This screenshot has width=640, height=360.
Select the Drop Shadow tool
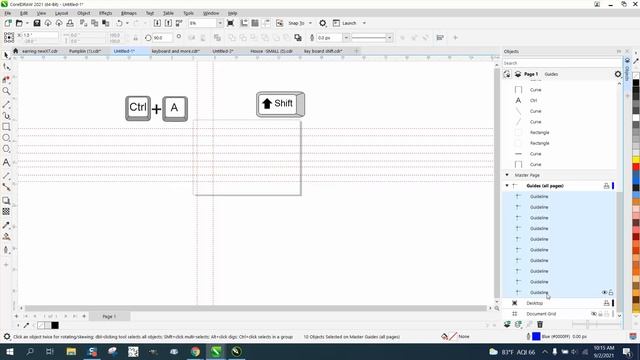(6, 200)
